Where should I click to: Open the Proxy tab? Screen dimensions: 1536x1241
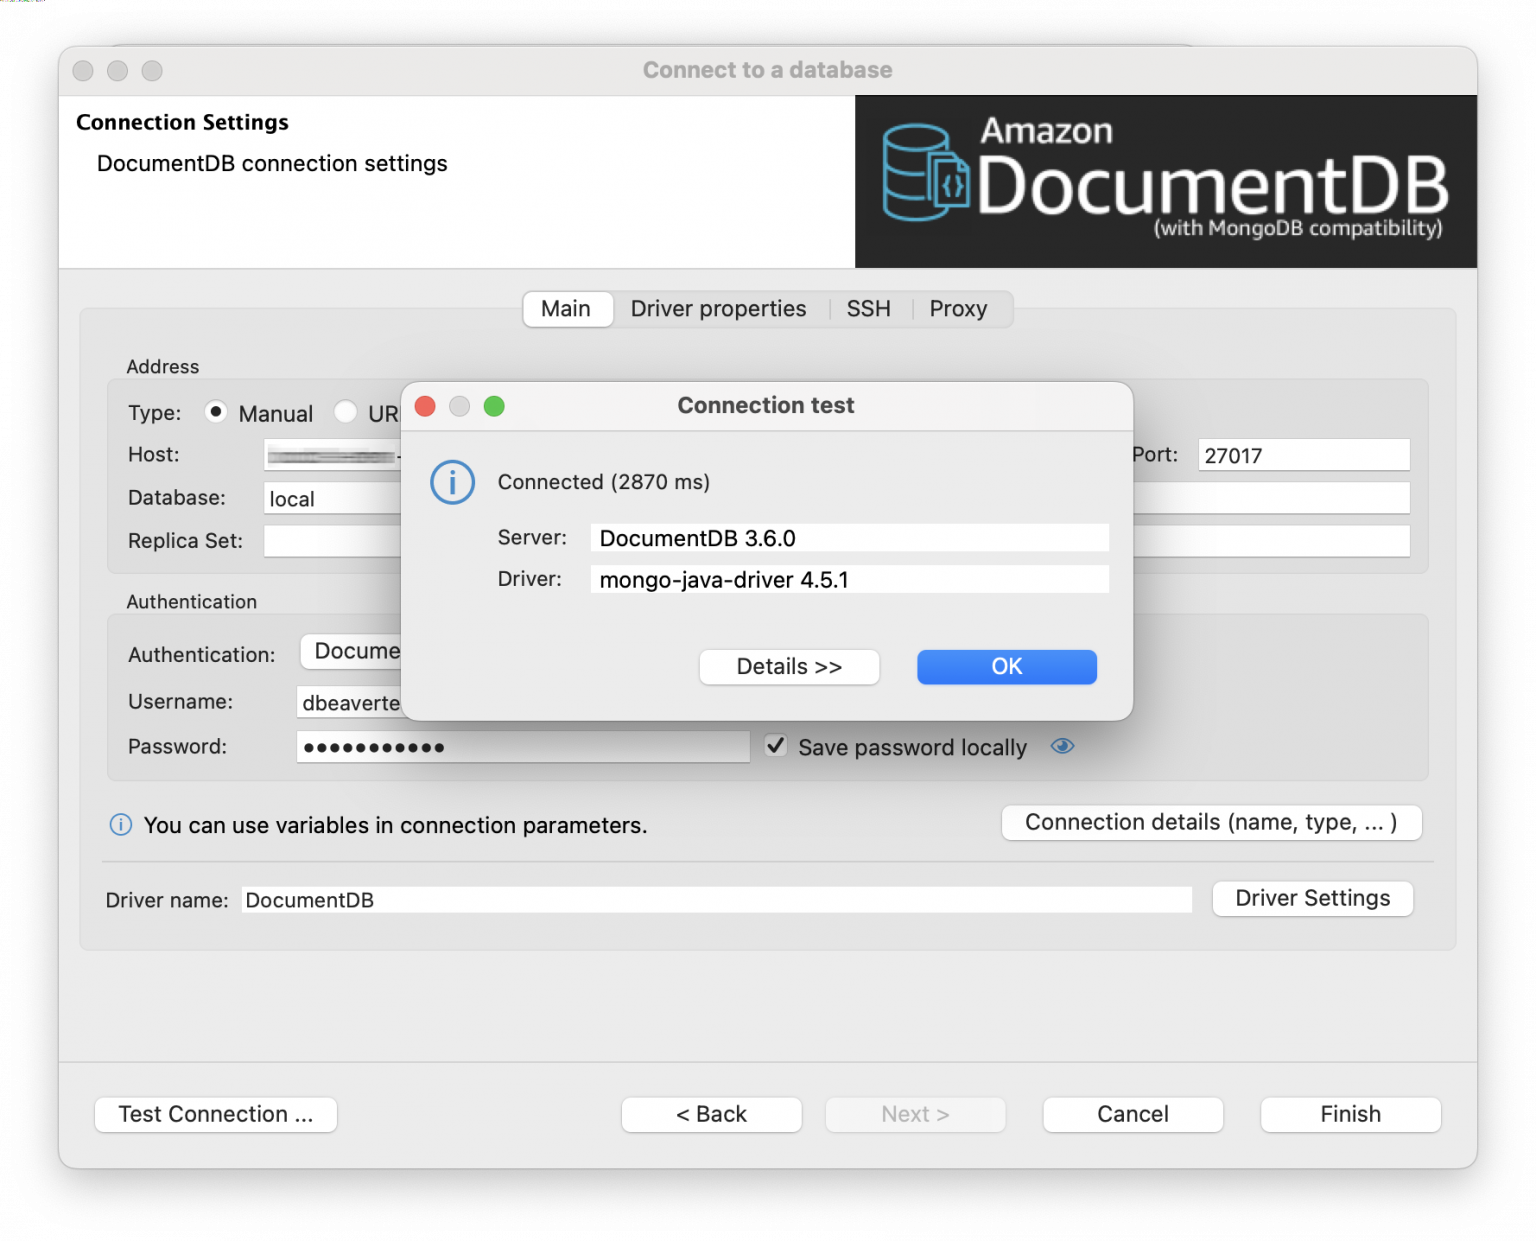tap(957, 308)
